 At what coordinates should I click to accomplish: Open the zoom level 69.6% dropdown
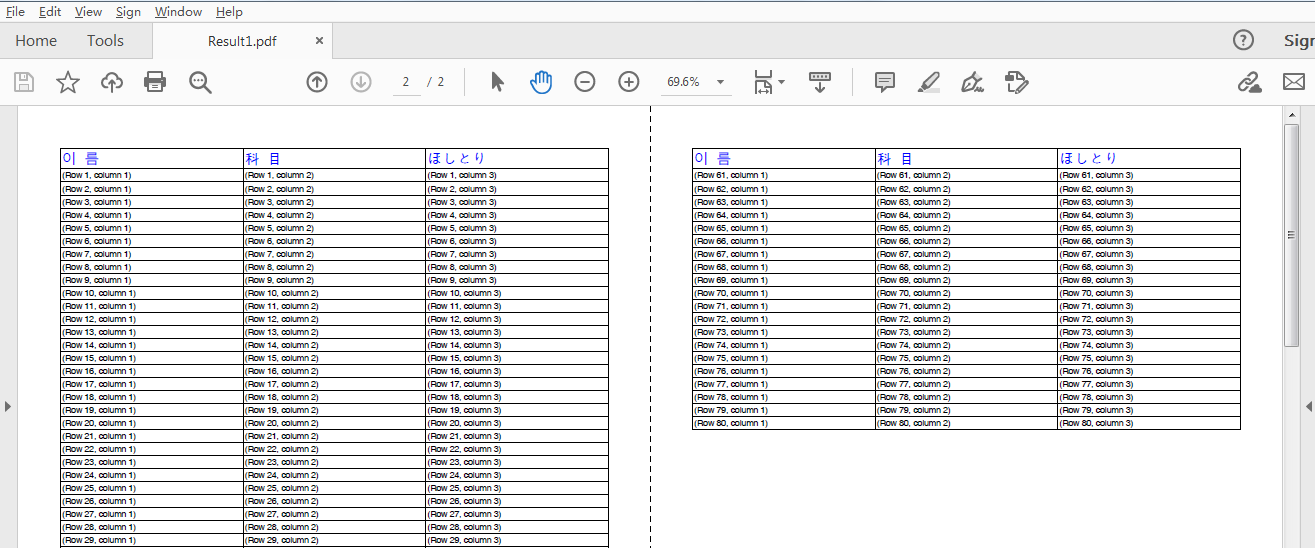(x=720, y=82)
